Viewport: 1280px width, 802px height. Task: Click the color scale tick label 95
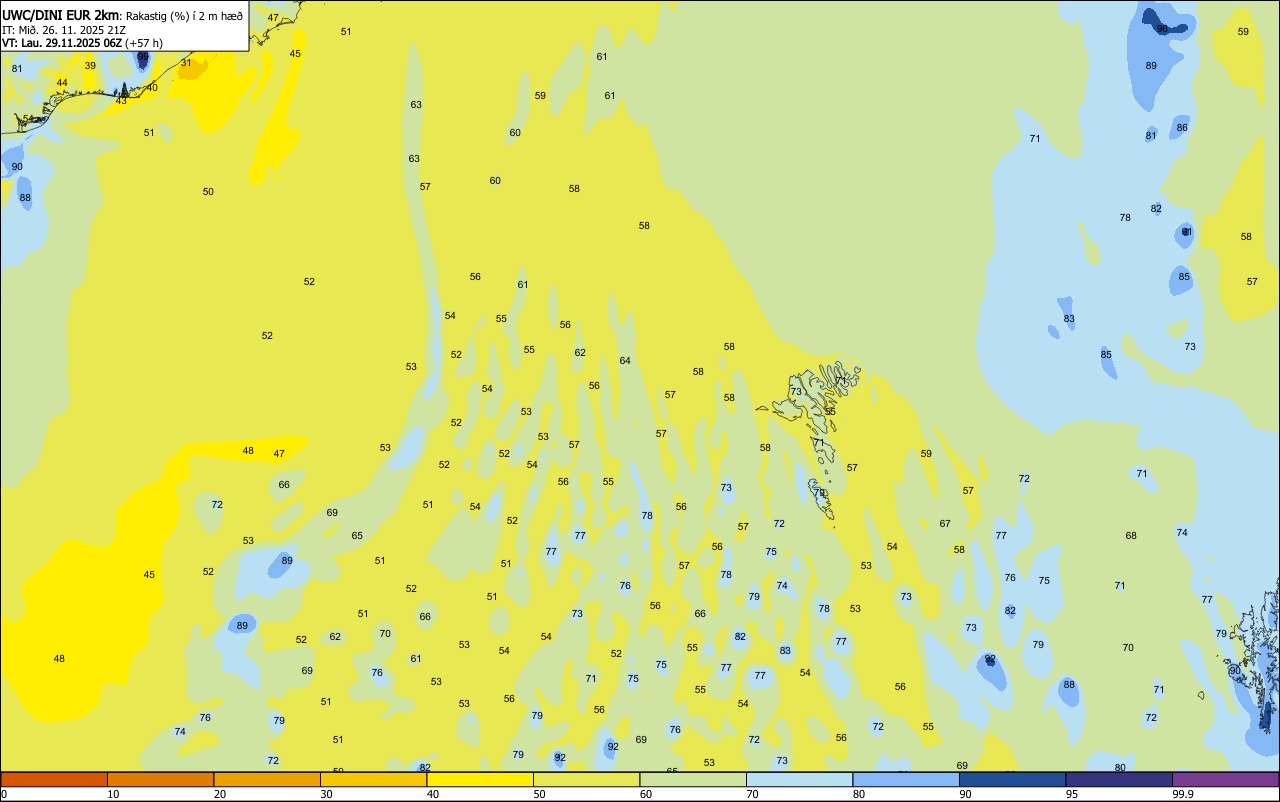coord(1072,794)
